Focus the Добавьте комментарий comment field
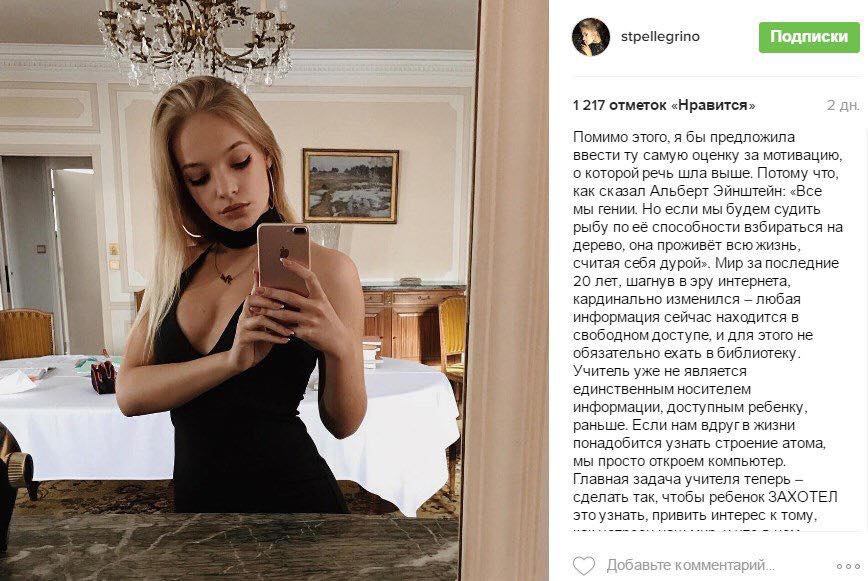This screenshot has width=868, height=581. click(690, 566)
